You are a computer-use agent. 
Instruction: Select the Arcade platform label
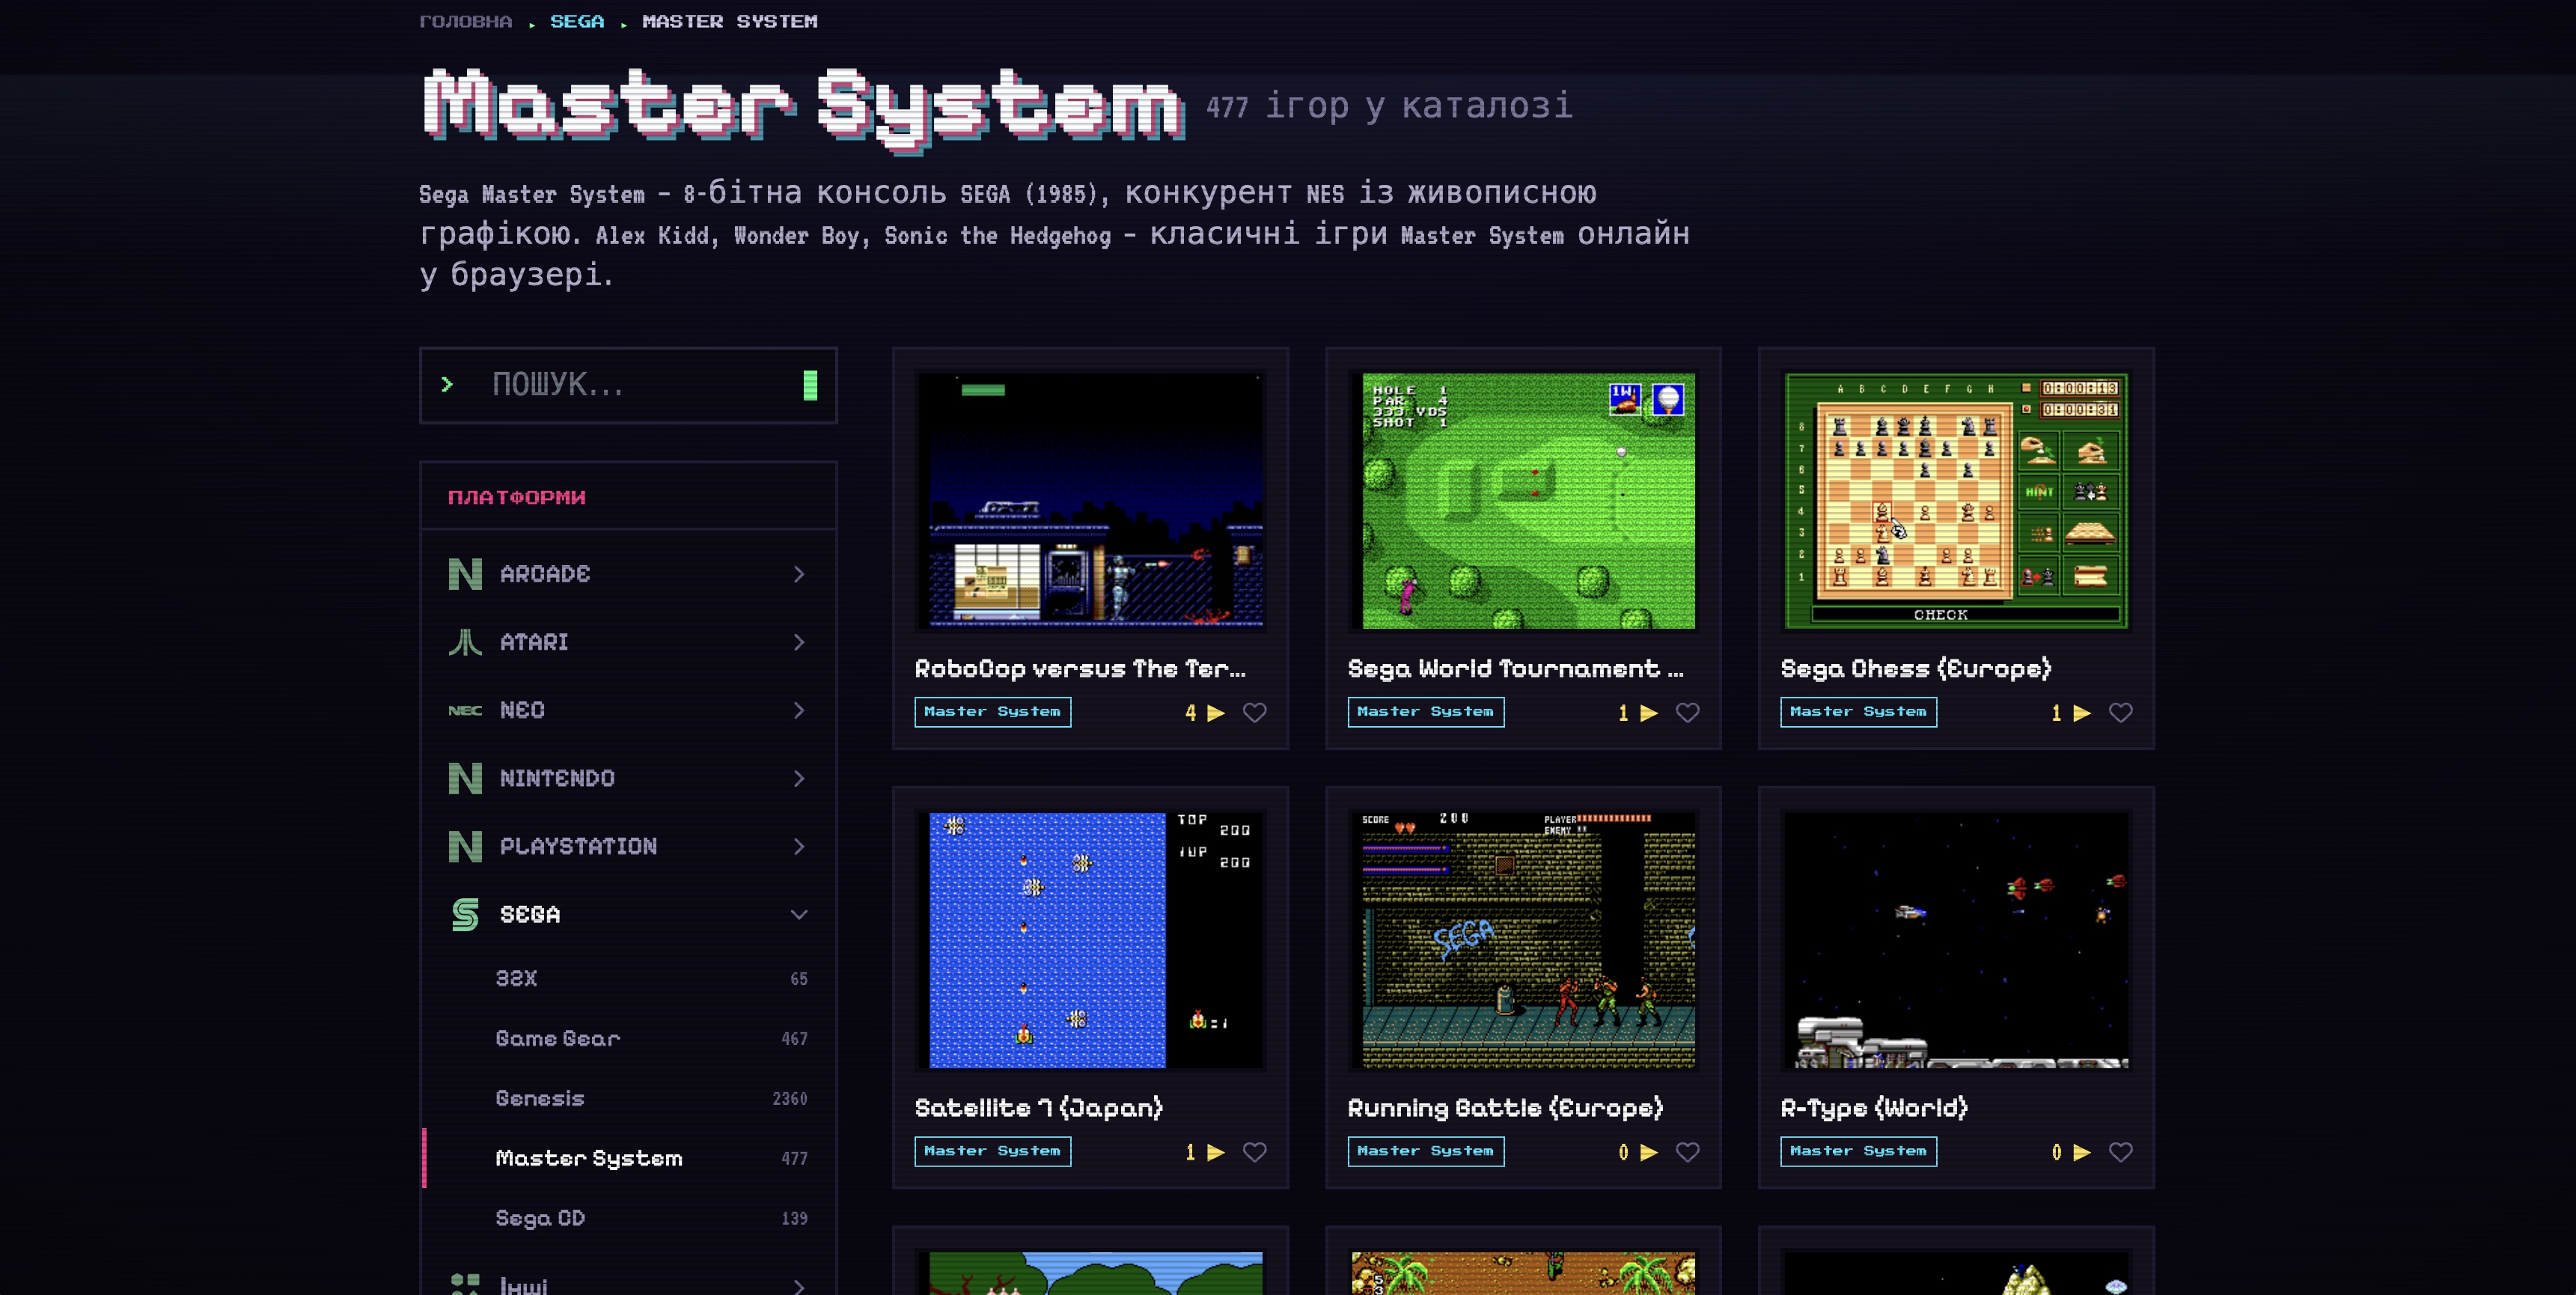pyautogui.click(x=545, y=574)
